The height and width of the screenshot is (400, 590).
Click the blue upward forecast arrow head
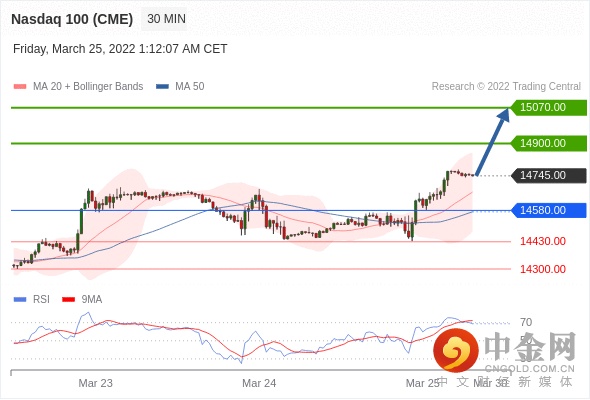(x=503, y=115)
